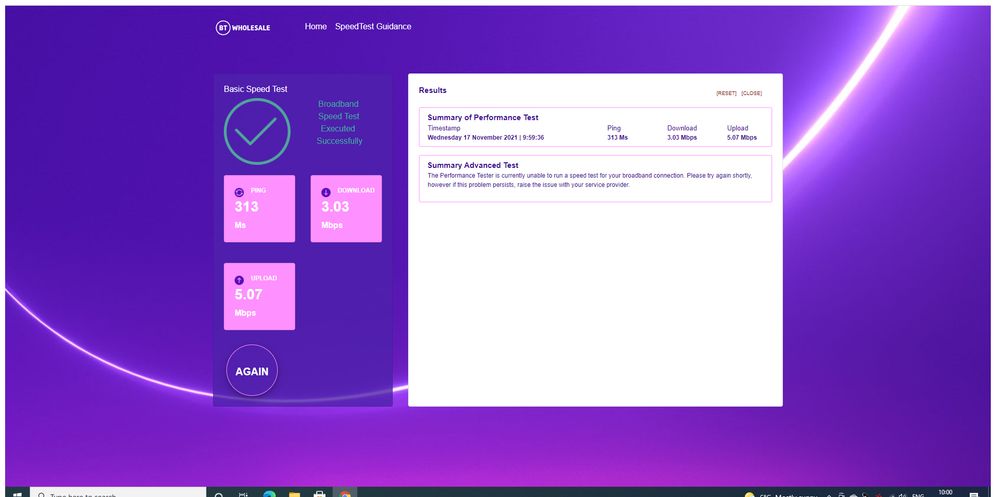The image size is (998, 497).
Task: Open SpeedTest Guidance page
Action: point(373,27)
